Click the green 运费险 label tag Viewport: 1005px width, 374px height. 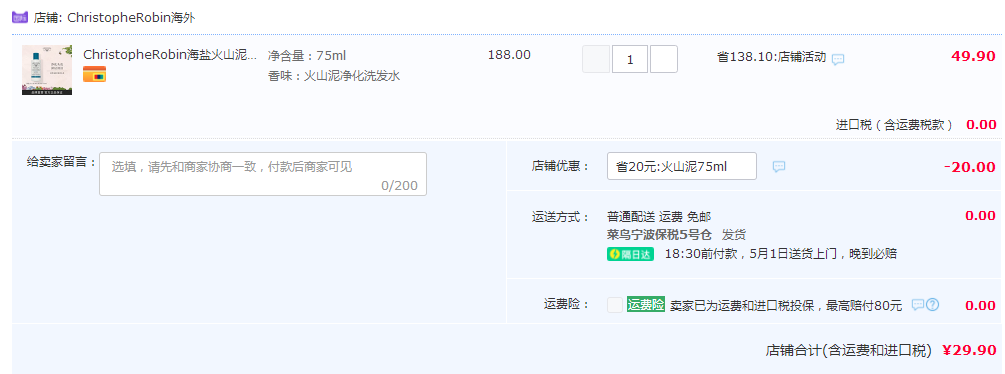pos(646,305)
